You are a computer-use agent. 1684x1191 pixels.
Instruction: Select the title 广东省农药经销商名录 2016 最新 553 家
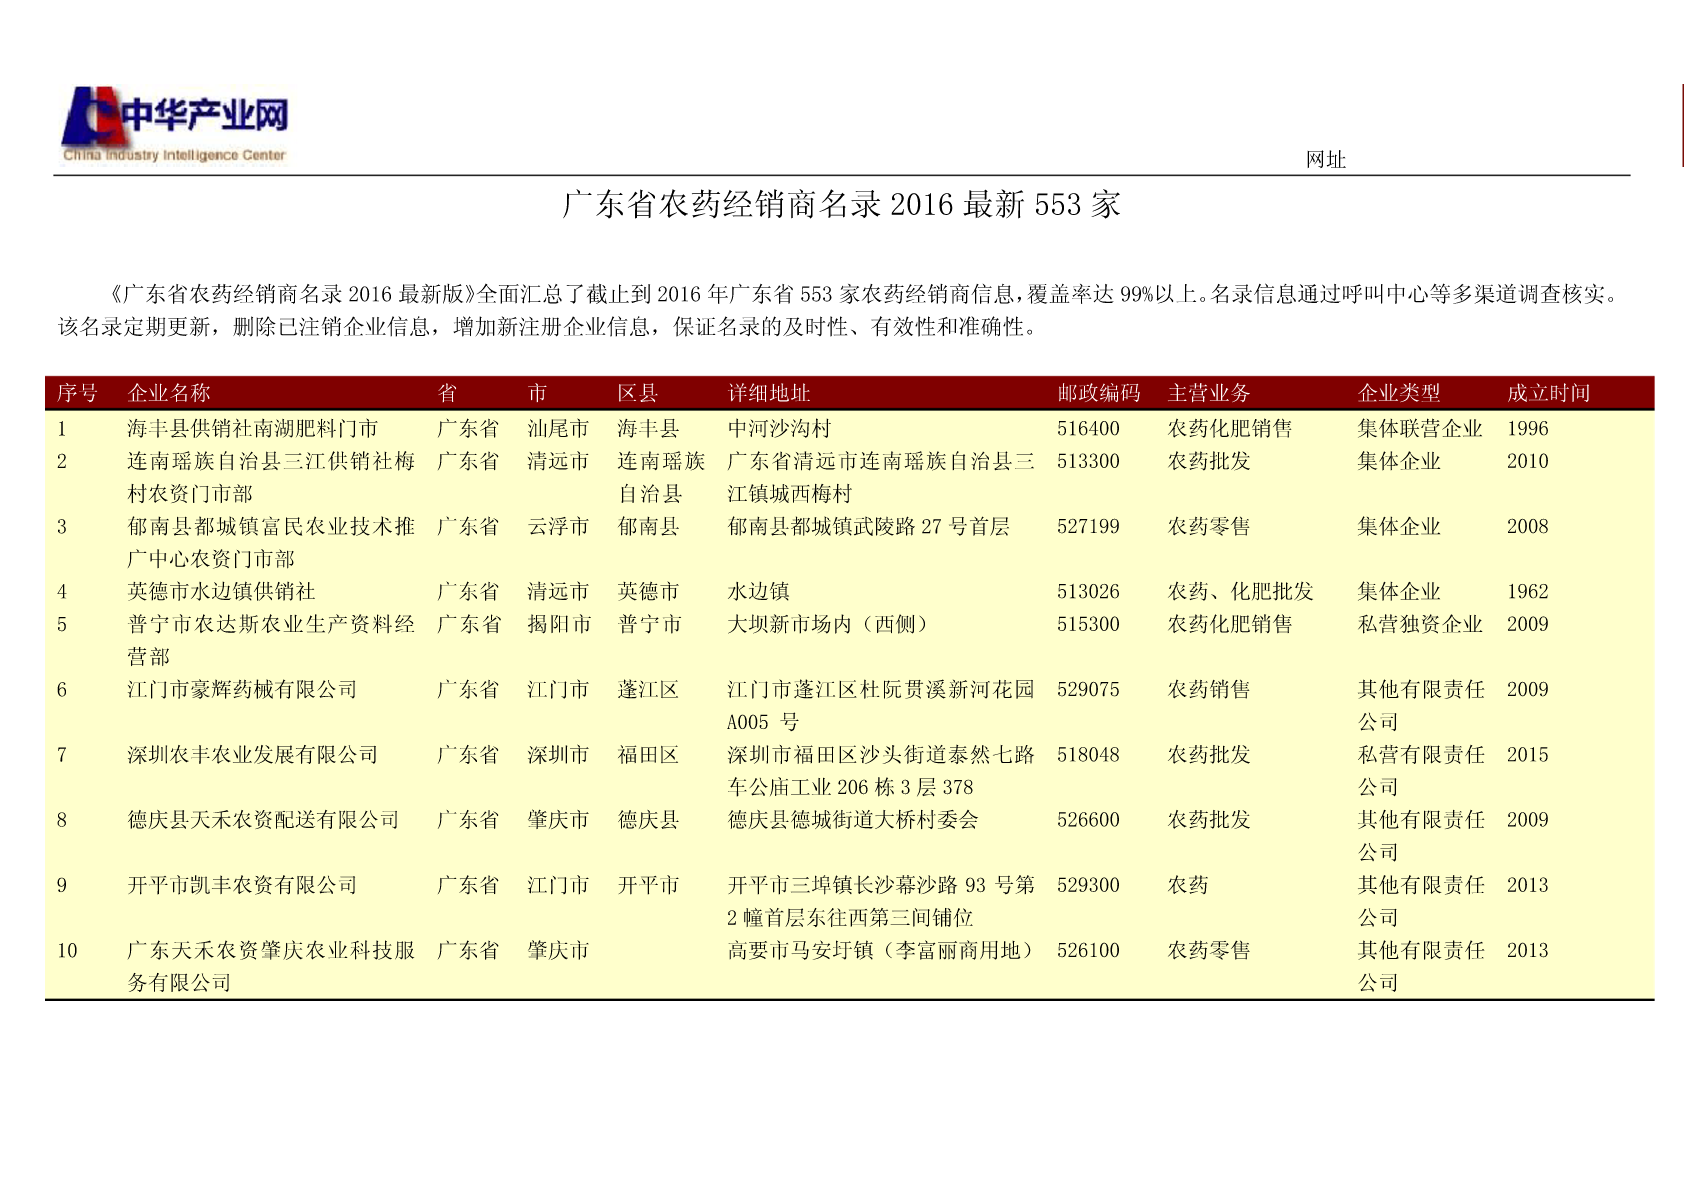point(841,205)
